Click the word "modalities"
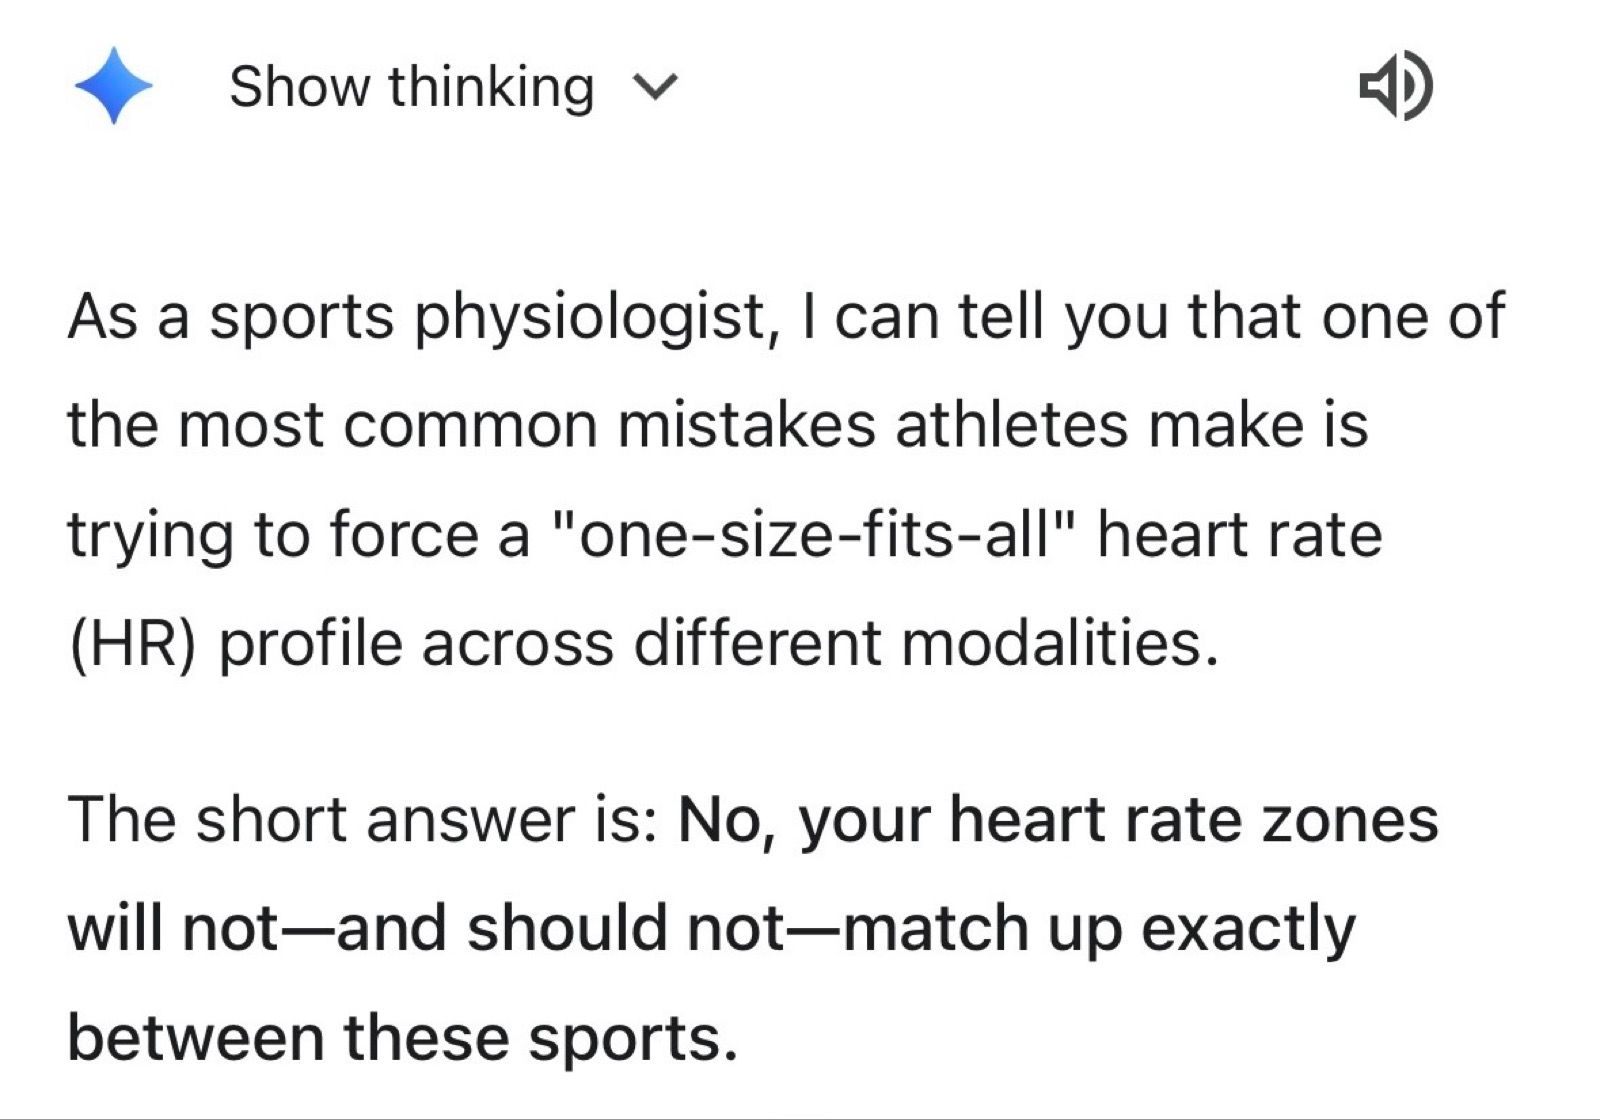 point(1058,643)
